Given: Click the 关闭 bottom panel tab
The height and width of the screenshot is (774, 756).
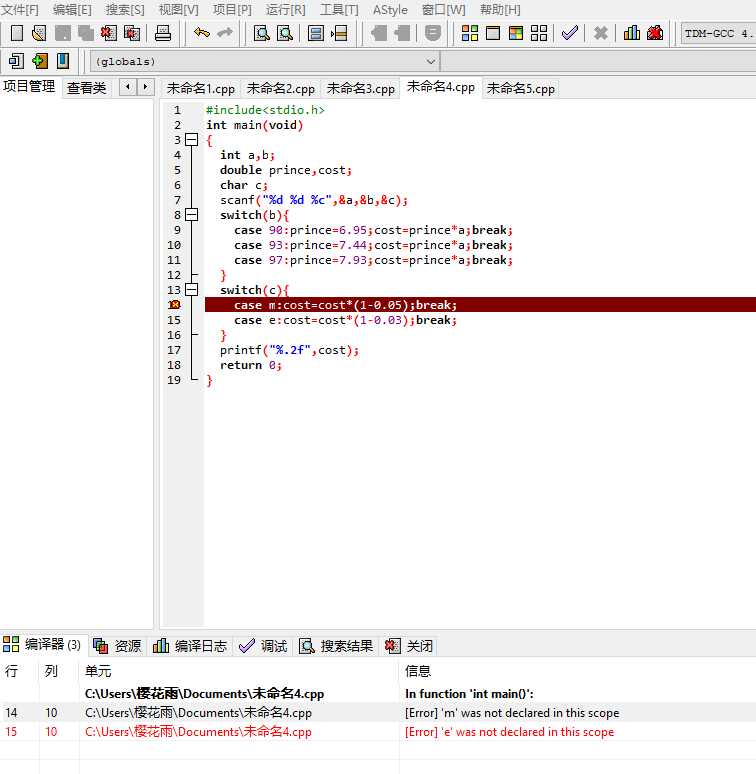Looking at the screenshot, I should (x=409, y=646).
